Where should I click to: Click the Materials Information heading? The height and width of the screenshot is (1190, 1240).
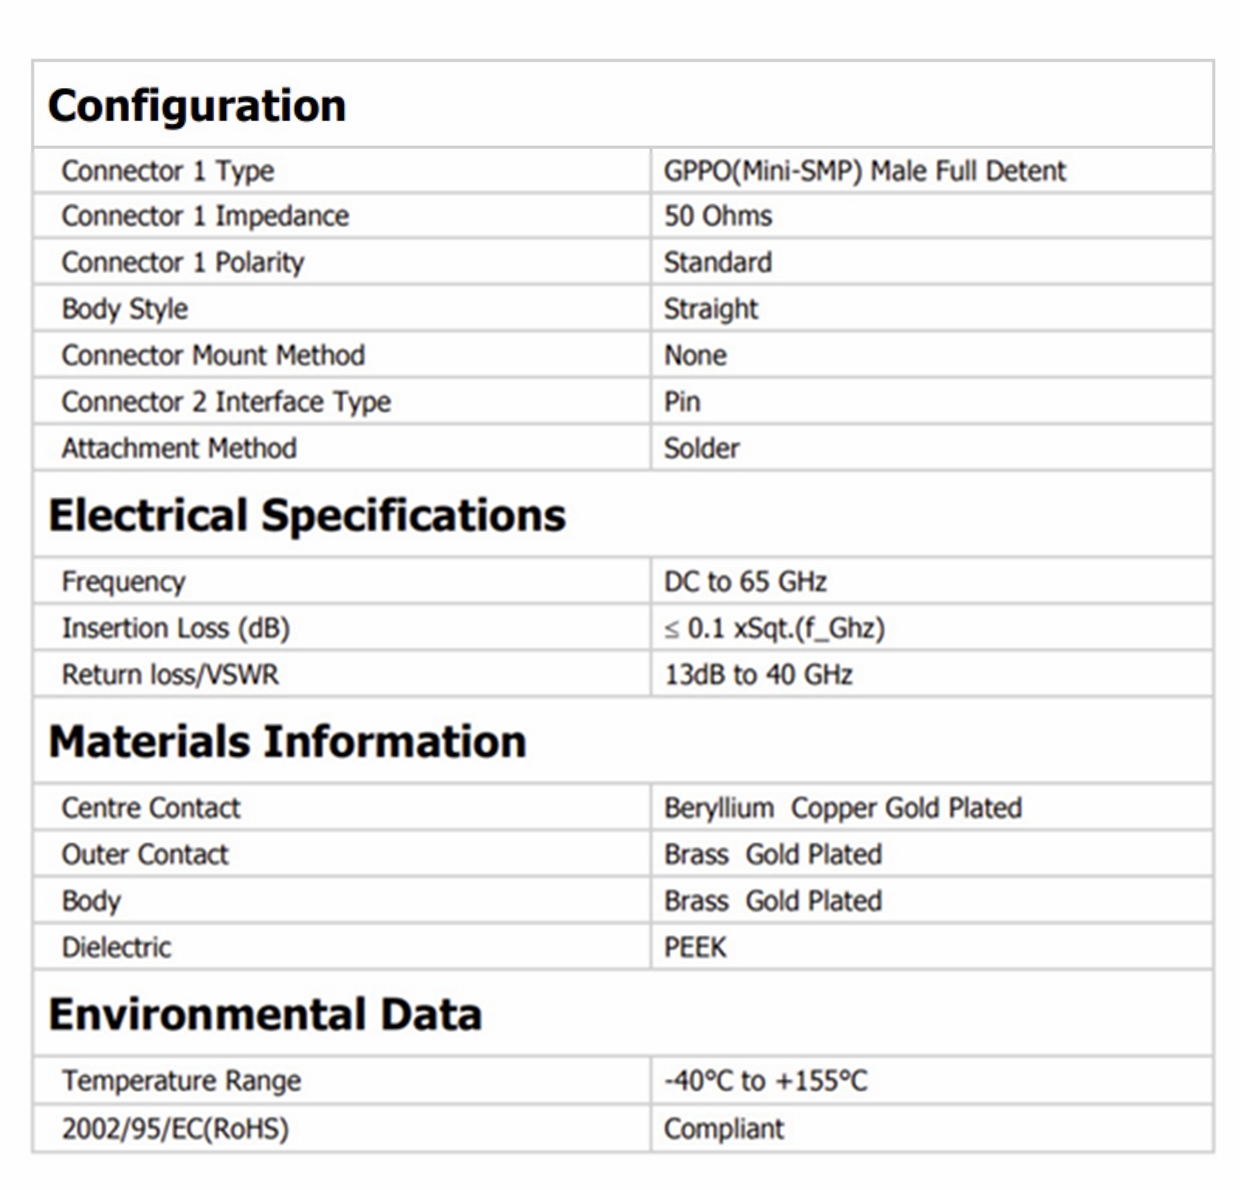[x=287, y=742]
